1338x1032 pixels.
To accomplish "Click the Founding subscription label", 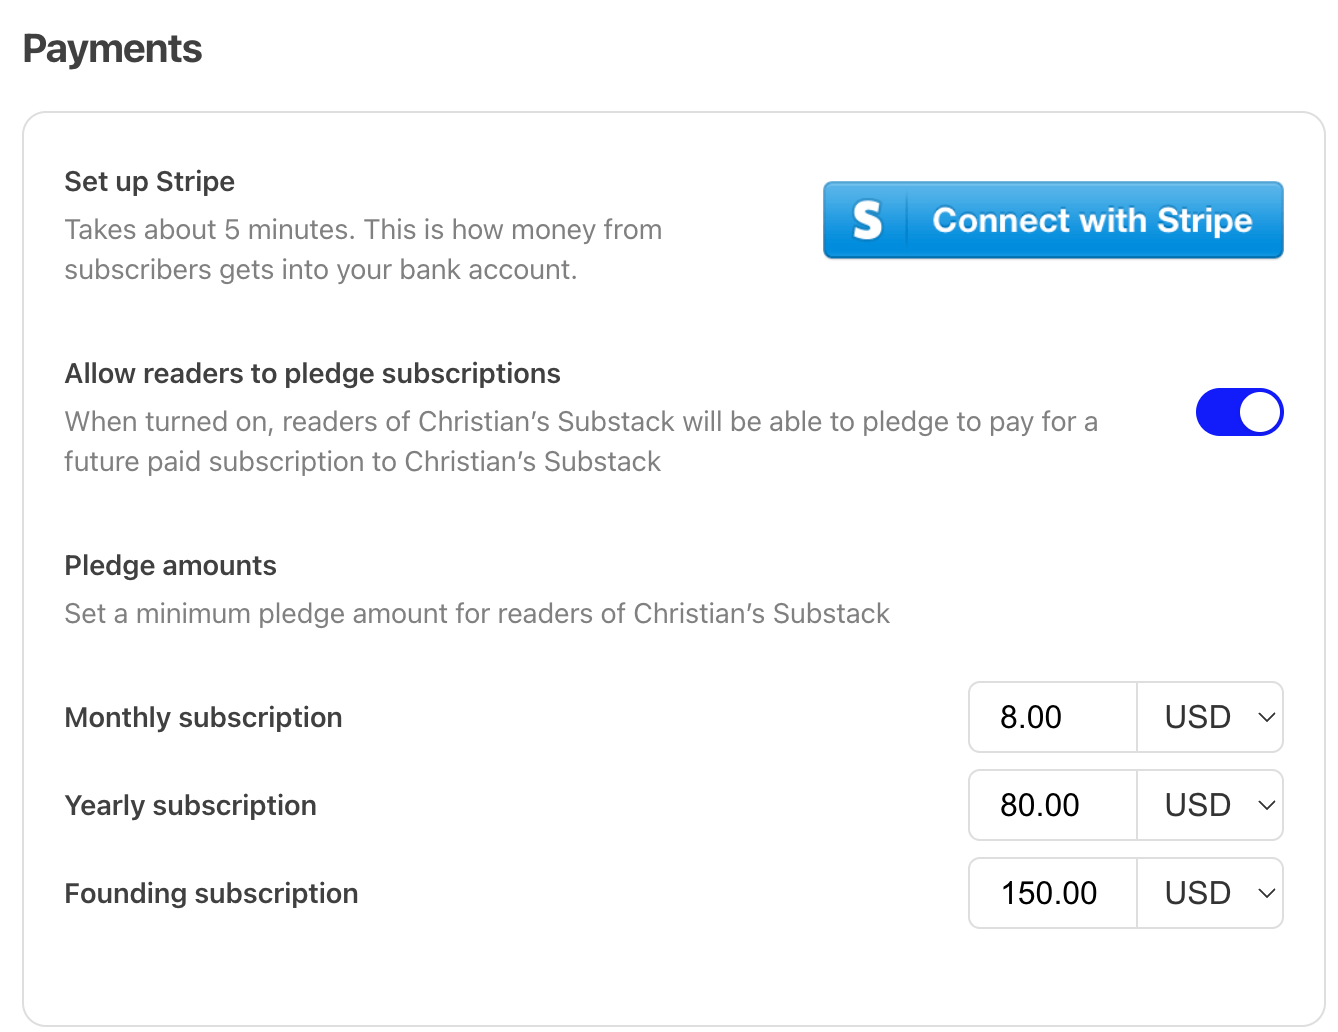I will (x=211, y=893).
